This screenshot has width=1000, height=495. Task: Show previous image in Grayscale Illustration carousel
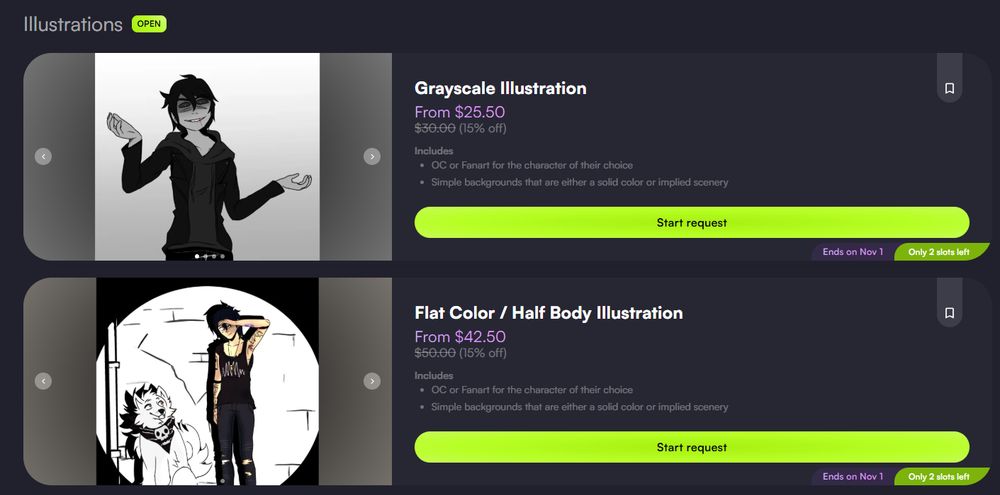coord(43,156)
